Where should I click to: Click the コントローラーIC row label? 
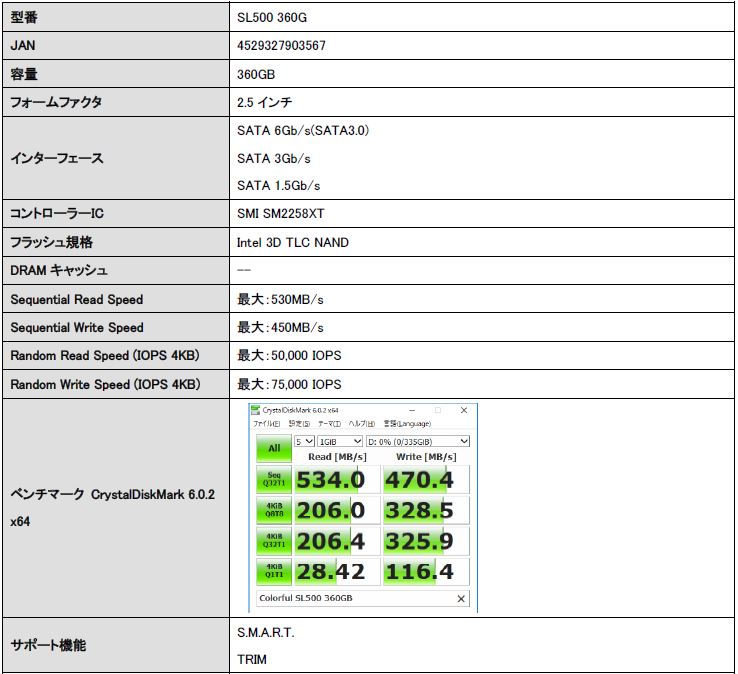coord(57,214)
